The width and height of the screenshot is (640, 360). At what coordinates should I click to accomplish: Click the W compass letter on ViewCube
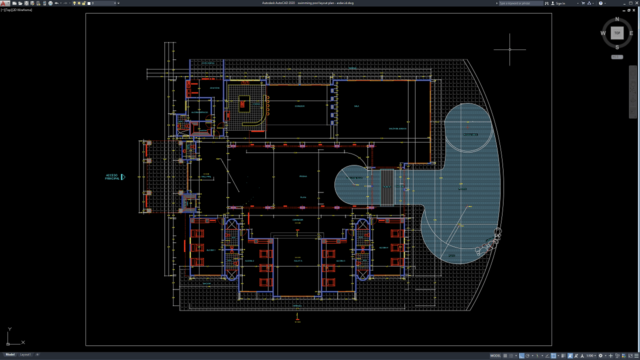click(x=603, y=33)
